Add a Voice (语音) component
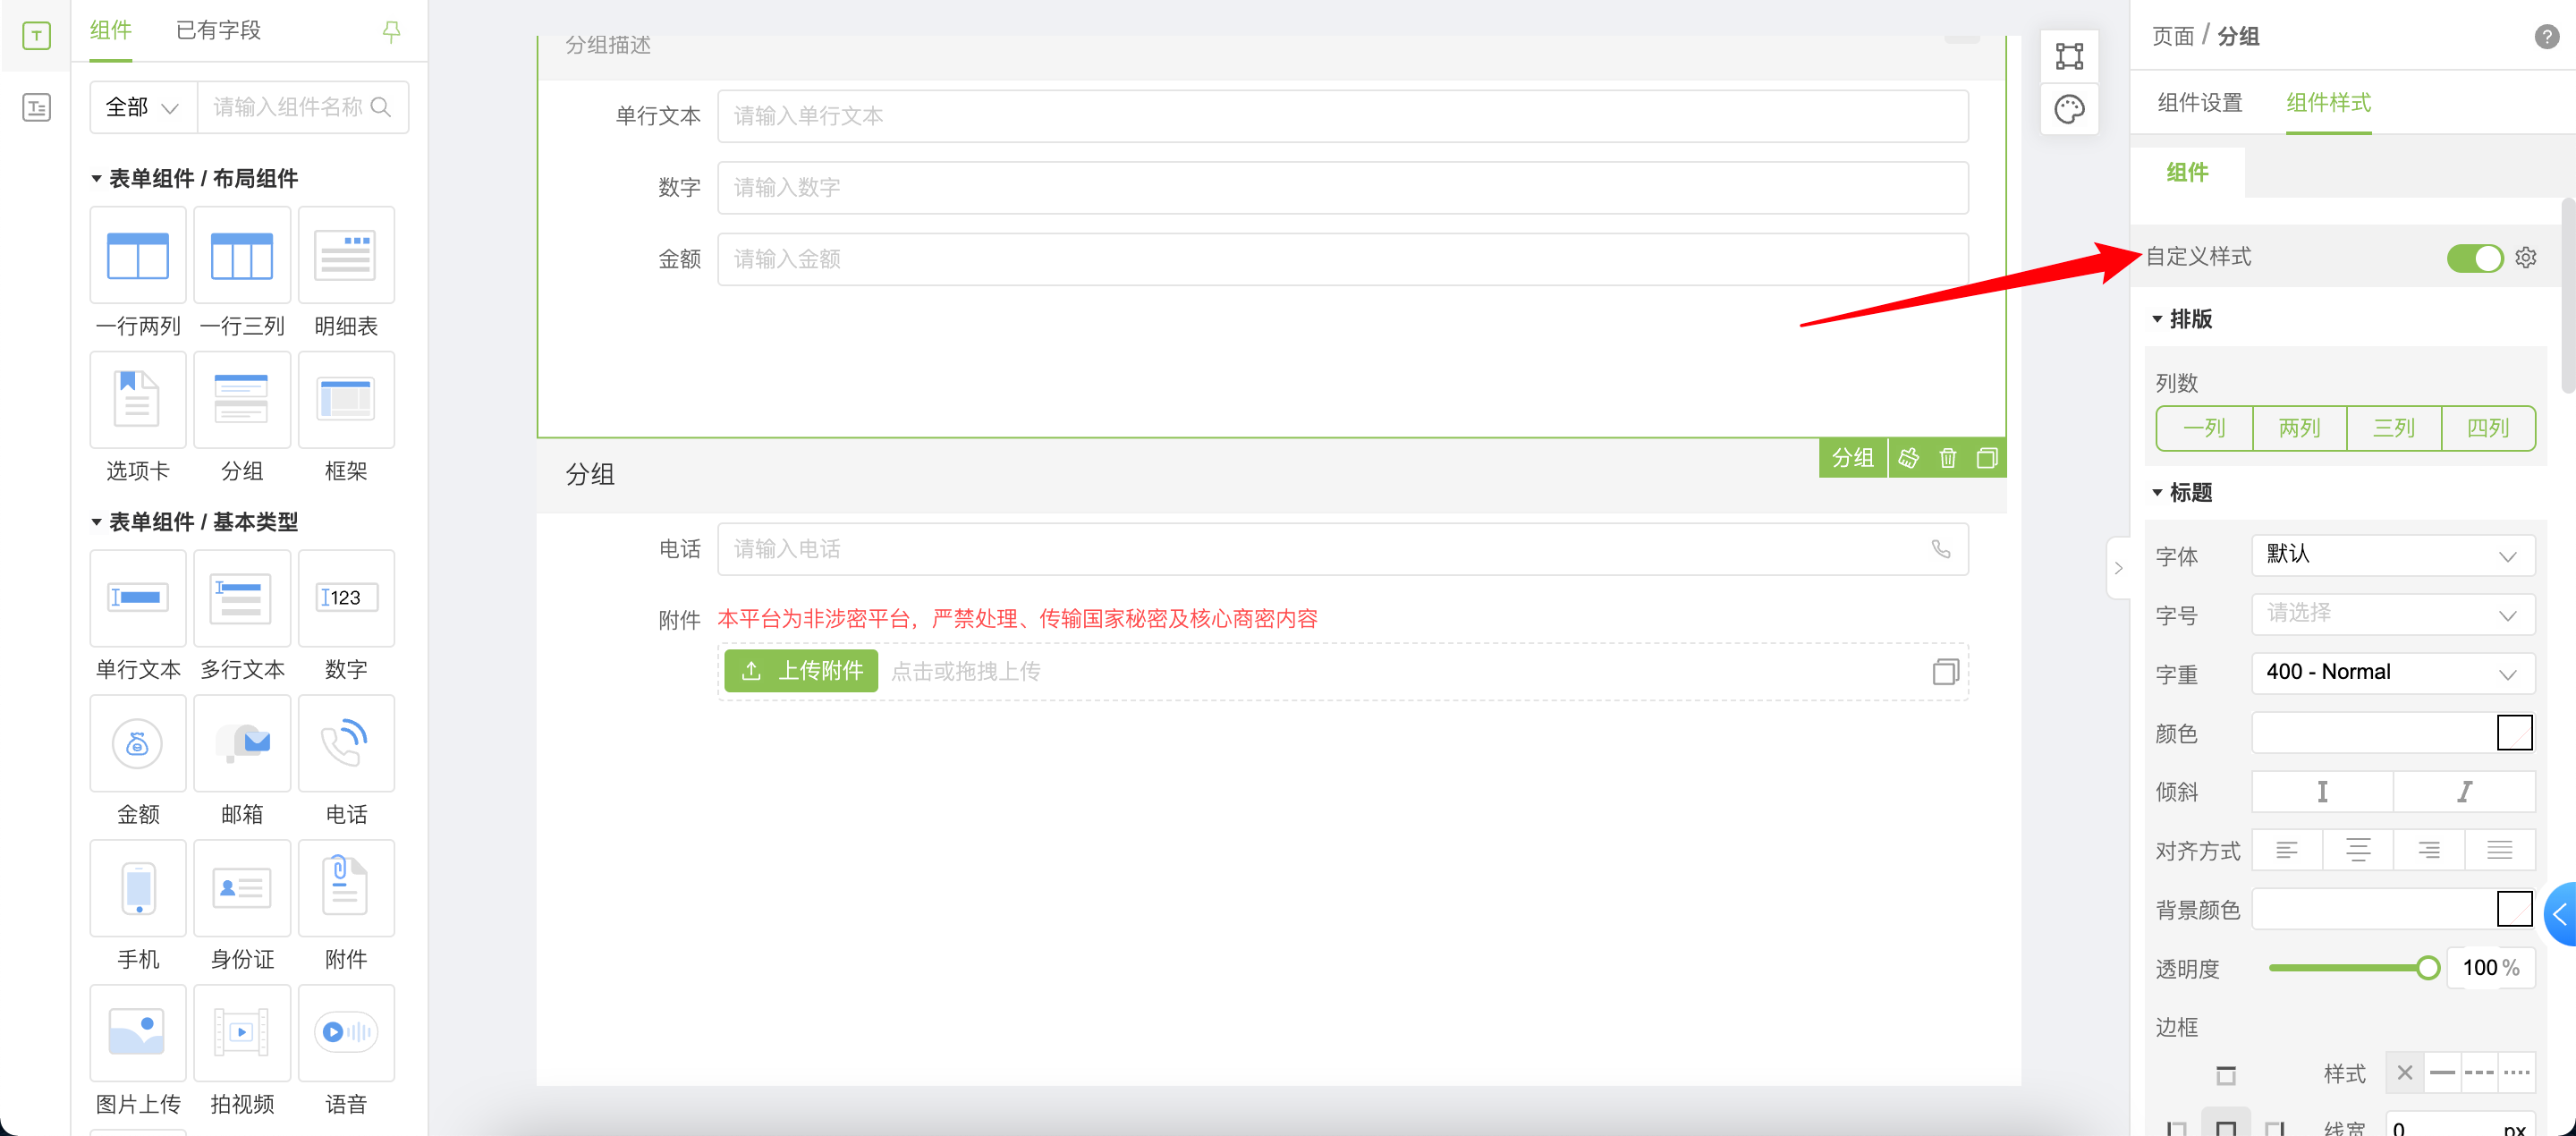2576x1136 pixels. coord(346,1032)
